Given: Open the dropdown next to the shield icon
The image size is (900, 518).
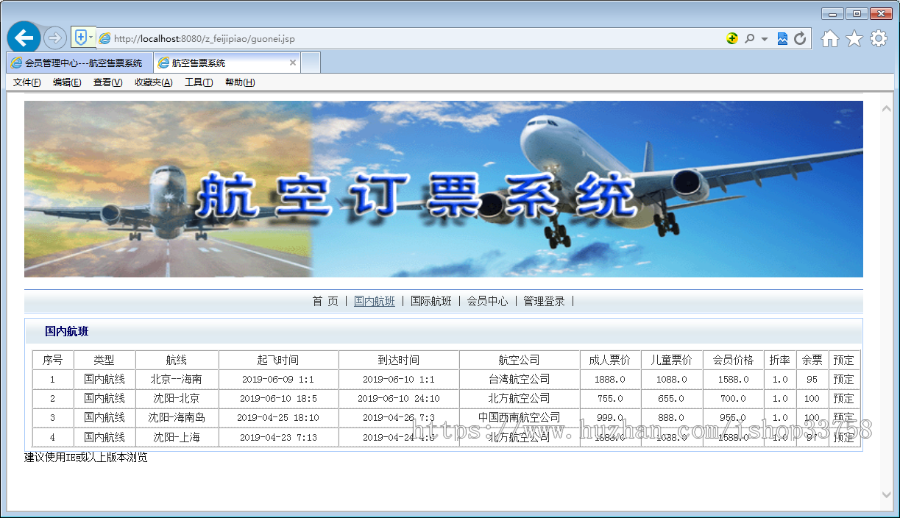Looking at the screenshot, I should (x=91, y=37).
